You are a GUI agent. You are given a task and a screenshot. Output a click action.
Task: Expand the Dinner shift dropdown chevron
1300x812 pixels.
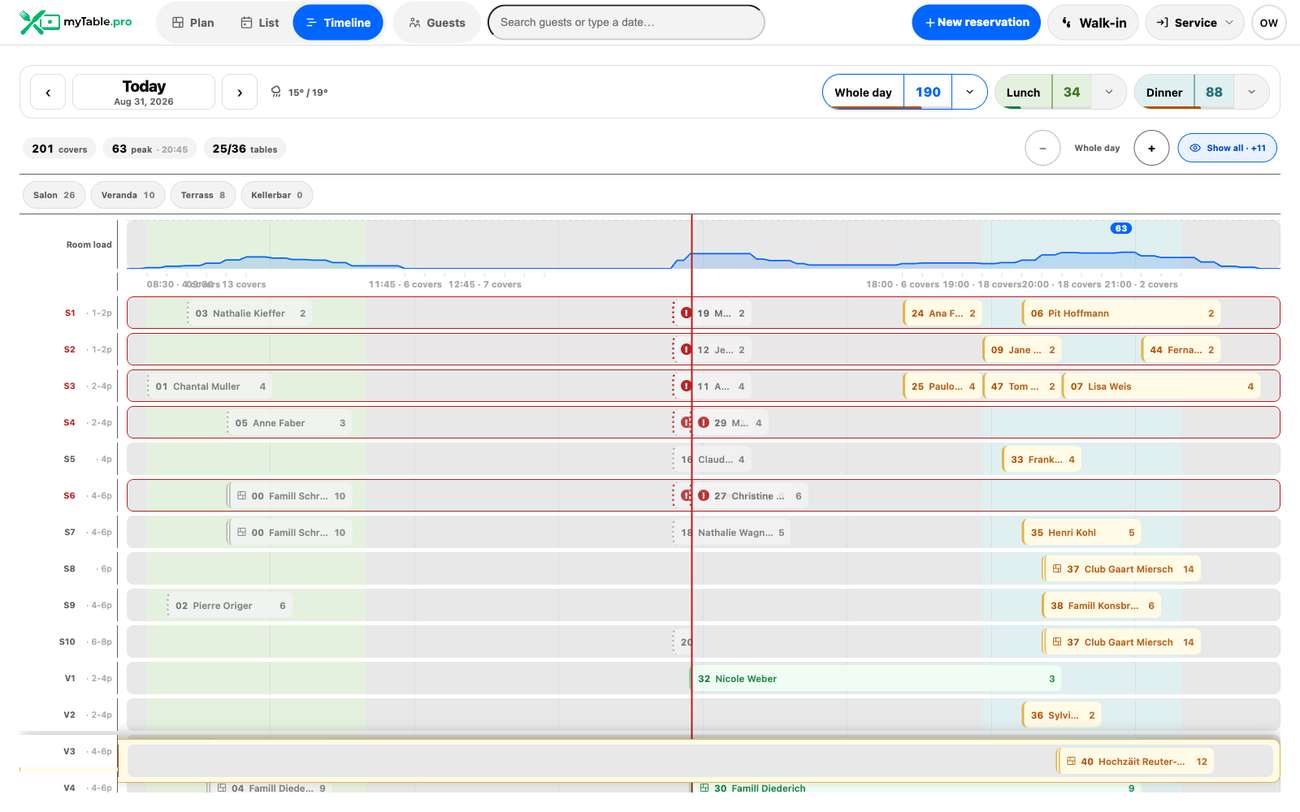pos(1251,92)
